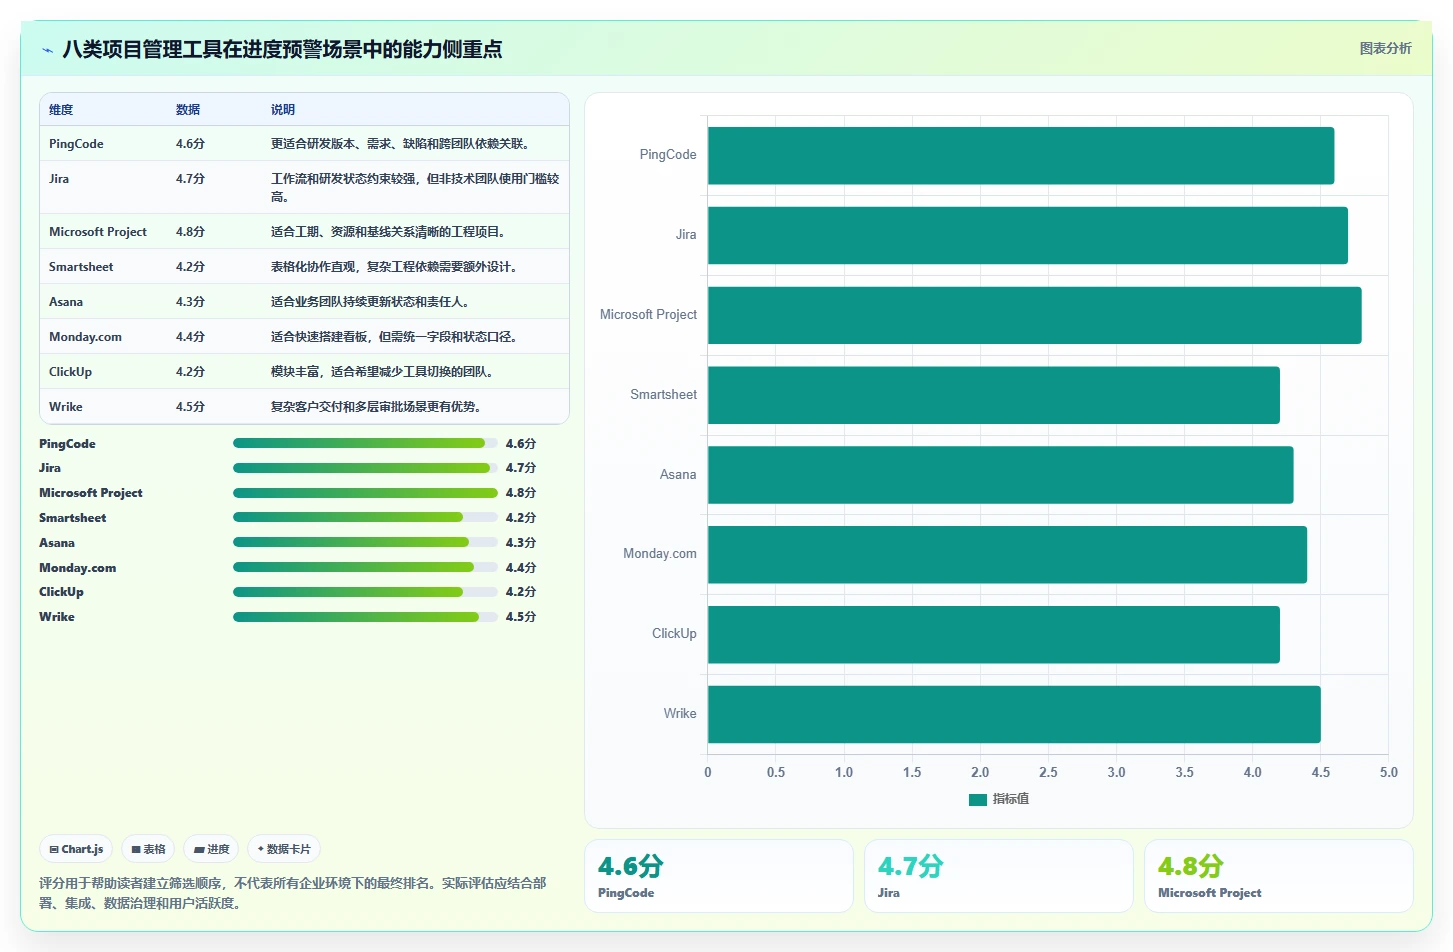Click the Jira progress bar

point(365,468)
